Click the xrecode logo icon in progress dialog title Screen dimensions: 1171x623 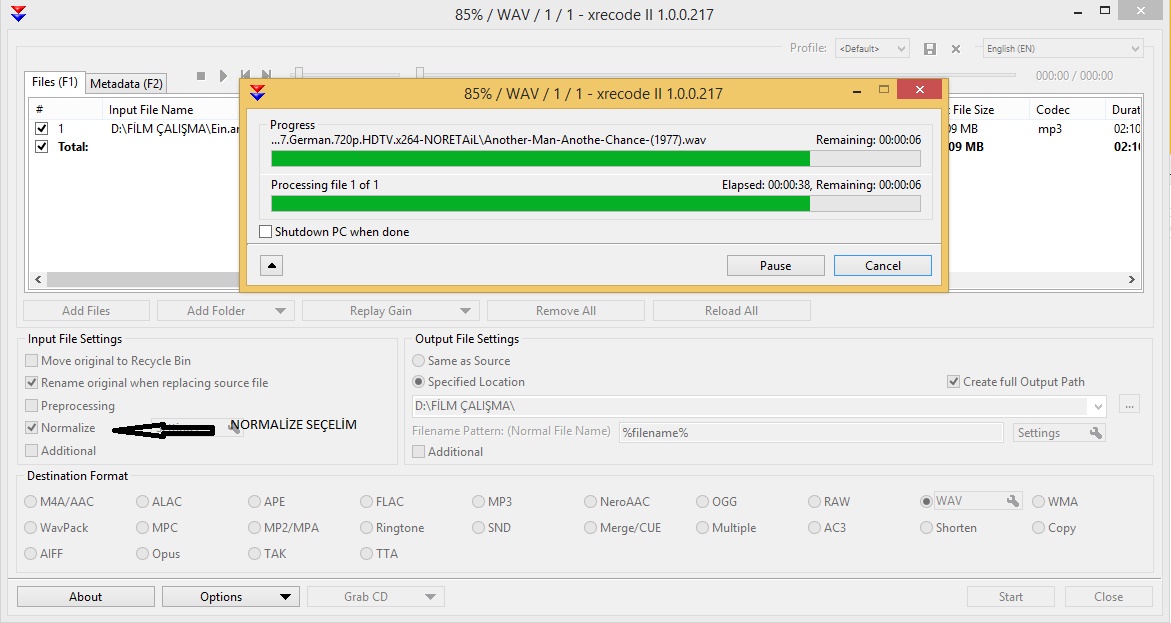(258, 93)
